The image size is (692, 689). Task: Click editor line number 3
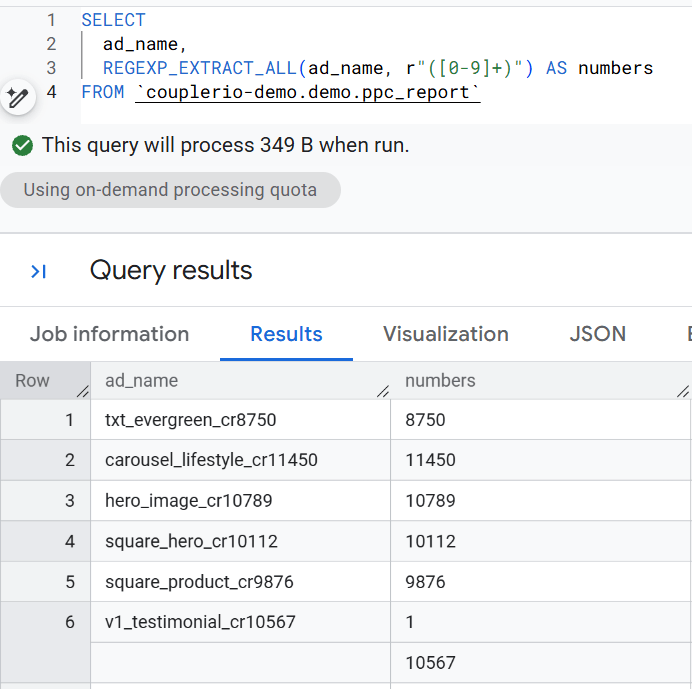[x=51, y=68]
